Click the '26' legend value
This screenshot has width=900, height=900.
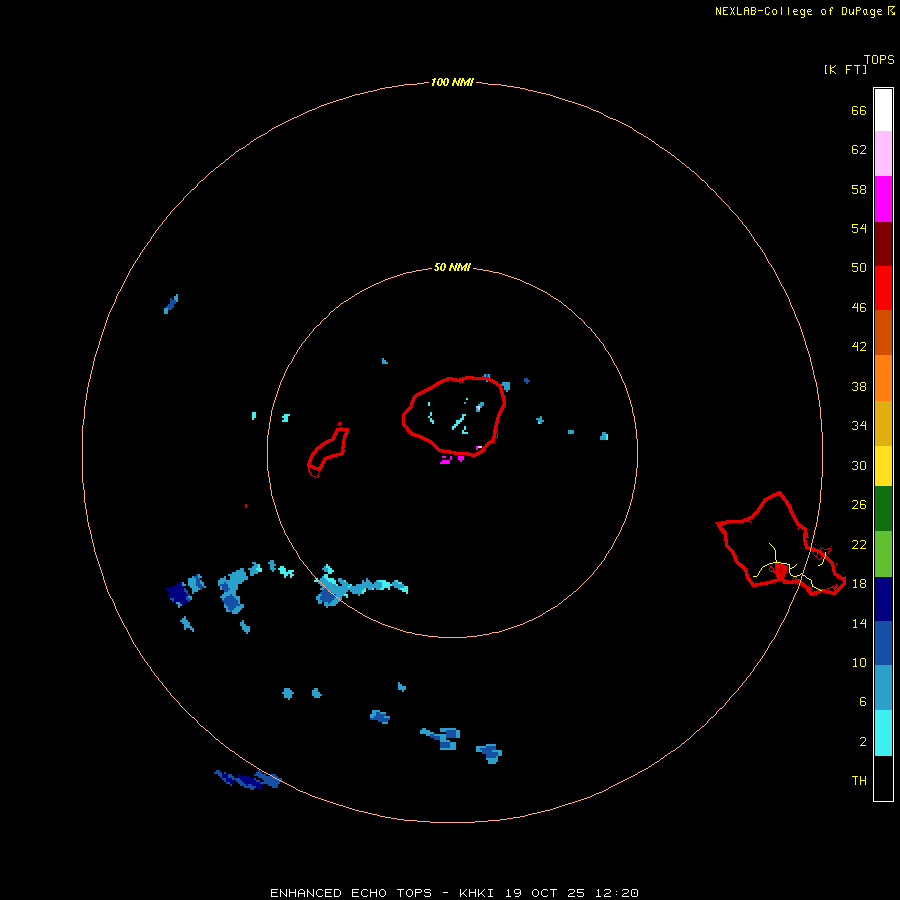tap(859, 505)
